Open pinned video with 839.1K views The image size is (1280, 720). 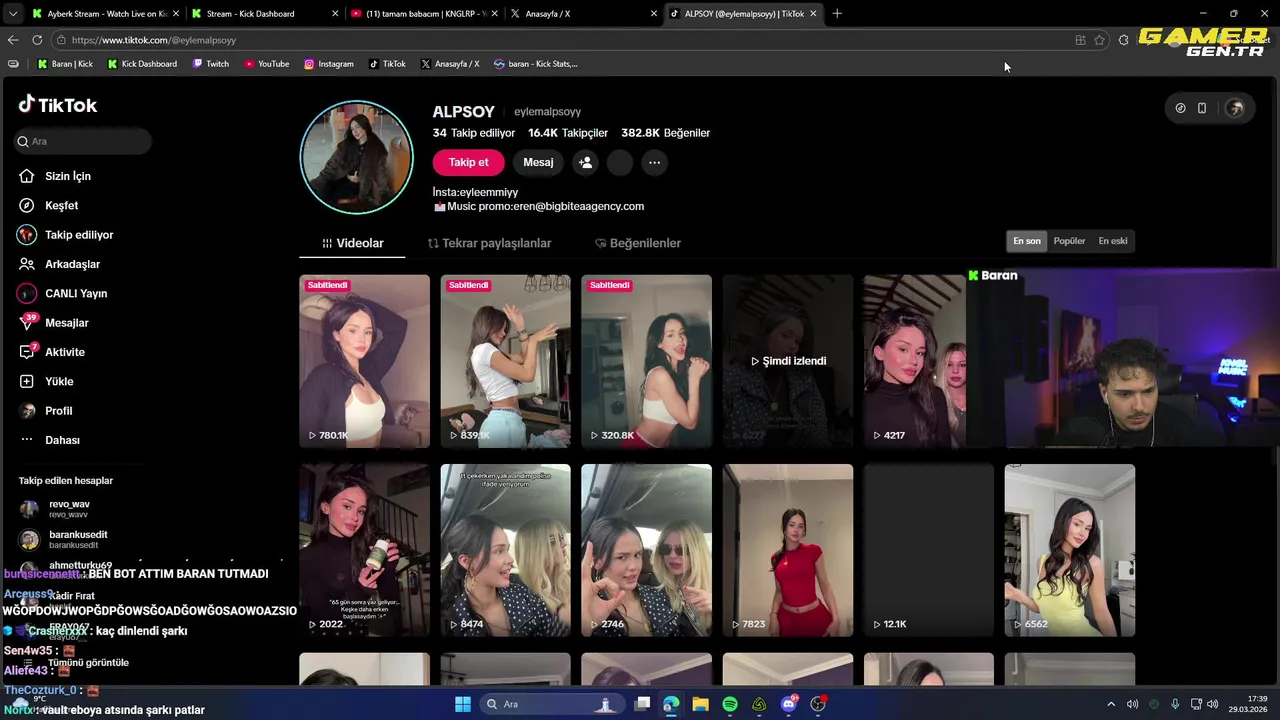click(505, 361)
